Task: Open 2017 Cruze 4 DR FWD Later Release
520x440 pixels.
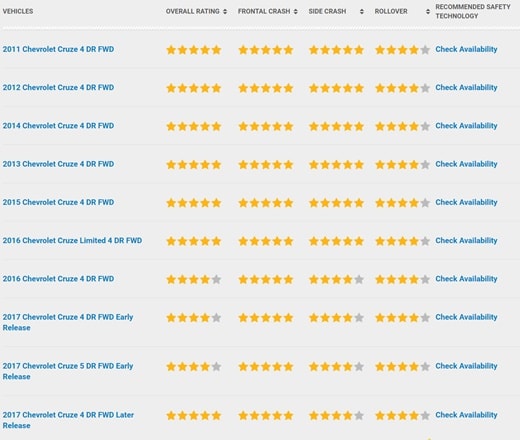Action: [x=68, y=420]
